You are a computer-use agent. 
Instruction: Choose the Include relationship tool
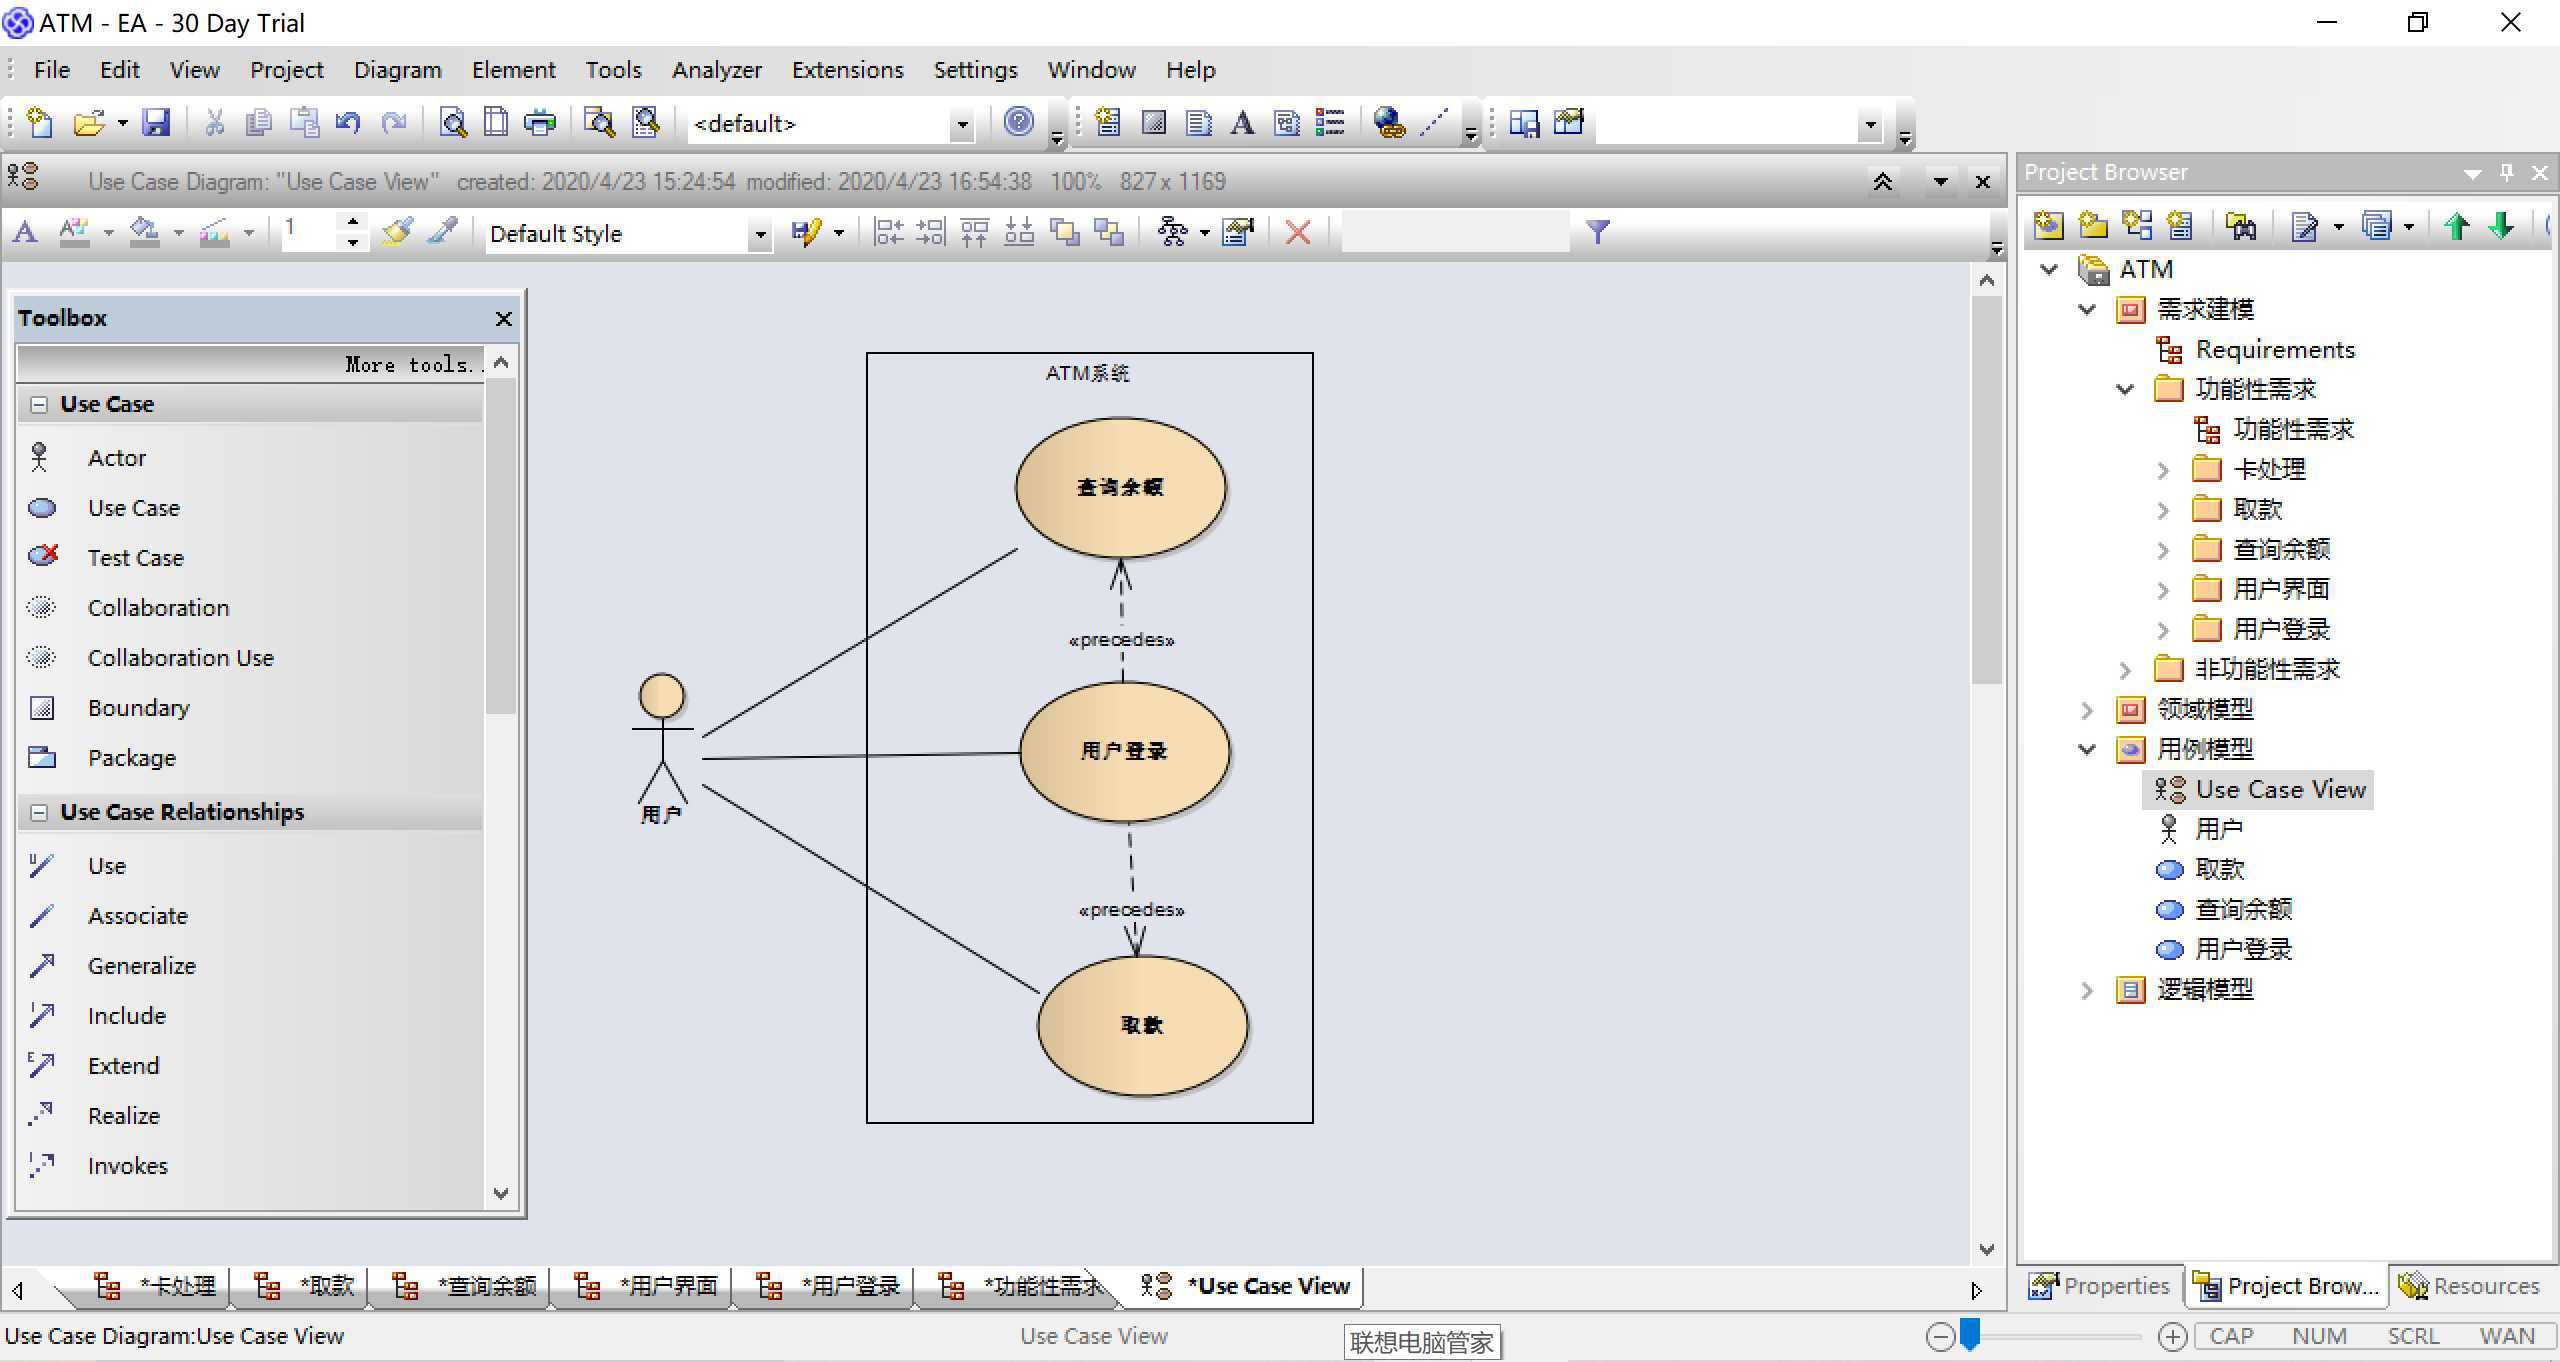126,1016
